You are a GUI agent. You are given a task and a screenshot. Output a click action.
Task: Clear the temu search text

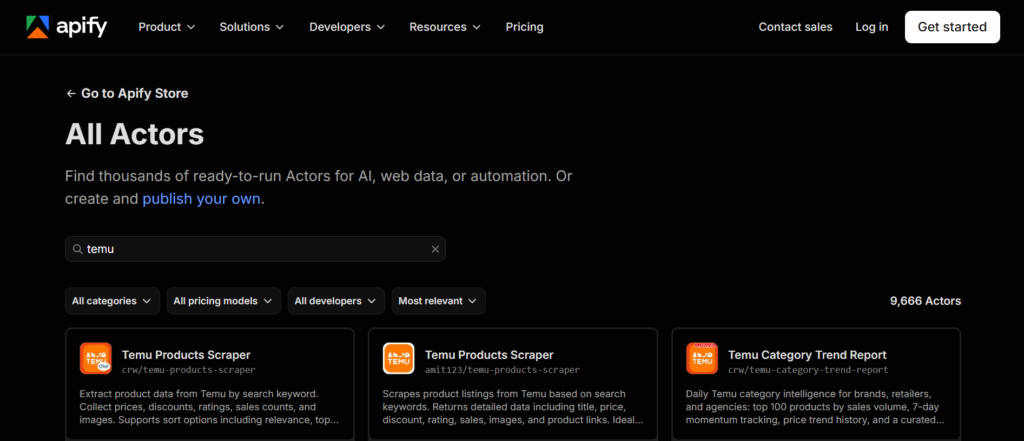pyautogui.click(x=436, y=249)
